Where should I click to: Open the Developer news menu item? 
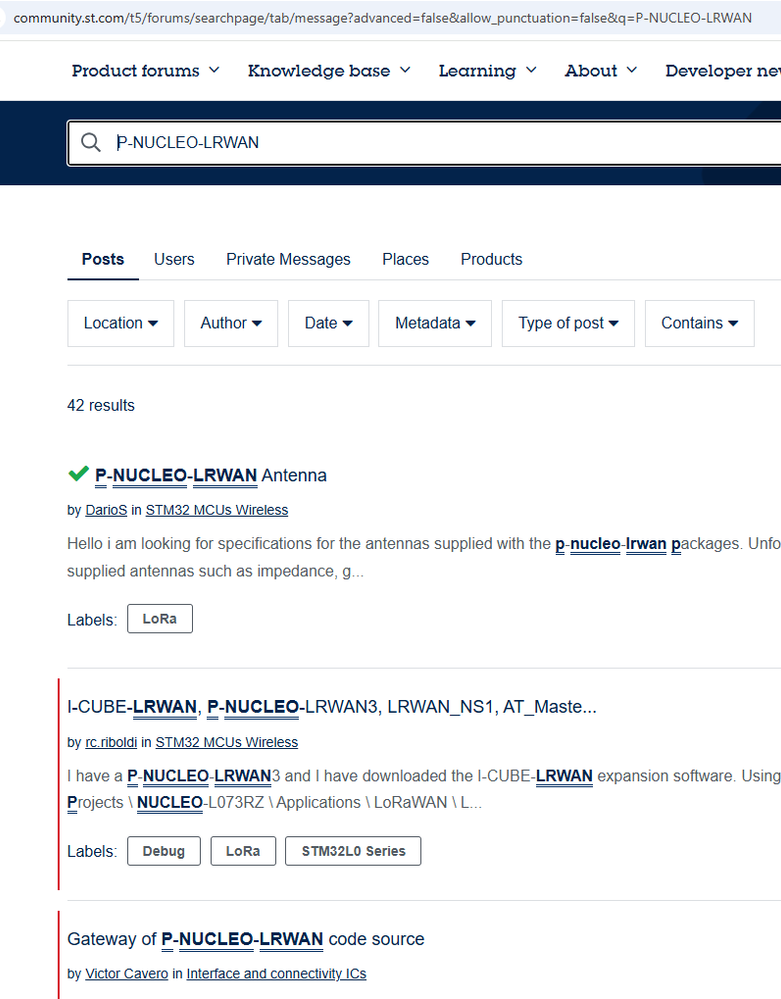tap(723, 71)
